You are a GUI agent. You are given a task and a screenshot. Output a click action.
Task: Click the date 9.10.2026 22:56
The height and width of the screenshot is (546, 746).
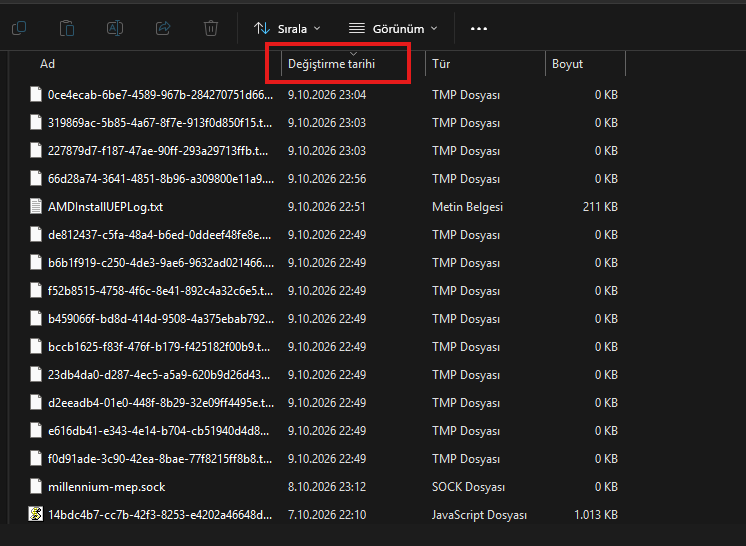(x=327, y=179)
